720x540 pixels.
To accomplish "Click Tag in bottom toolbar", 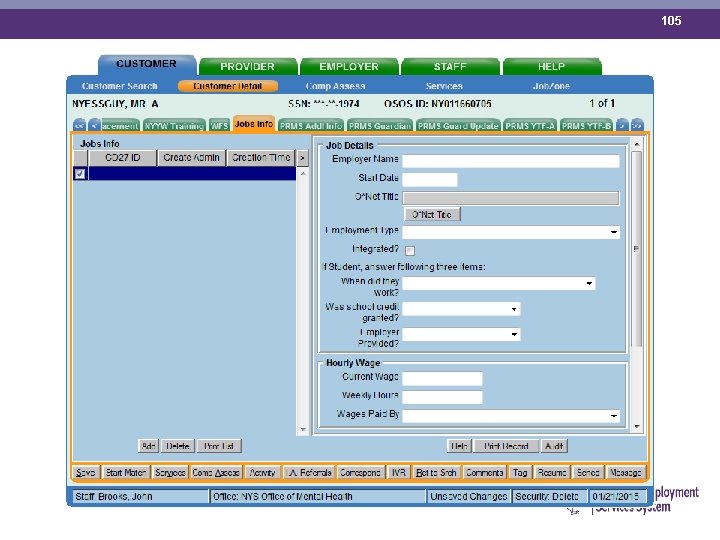I will [x=520, y=472].
